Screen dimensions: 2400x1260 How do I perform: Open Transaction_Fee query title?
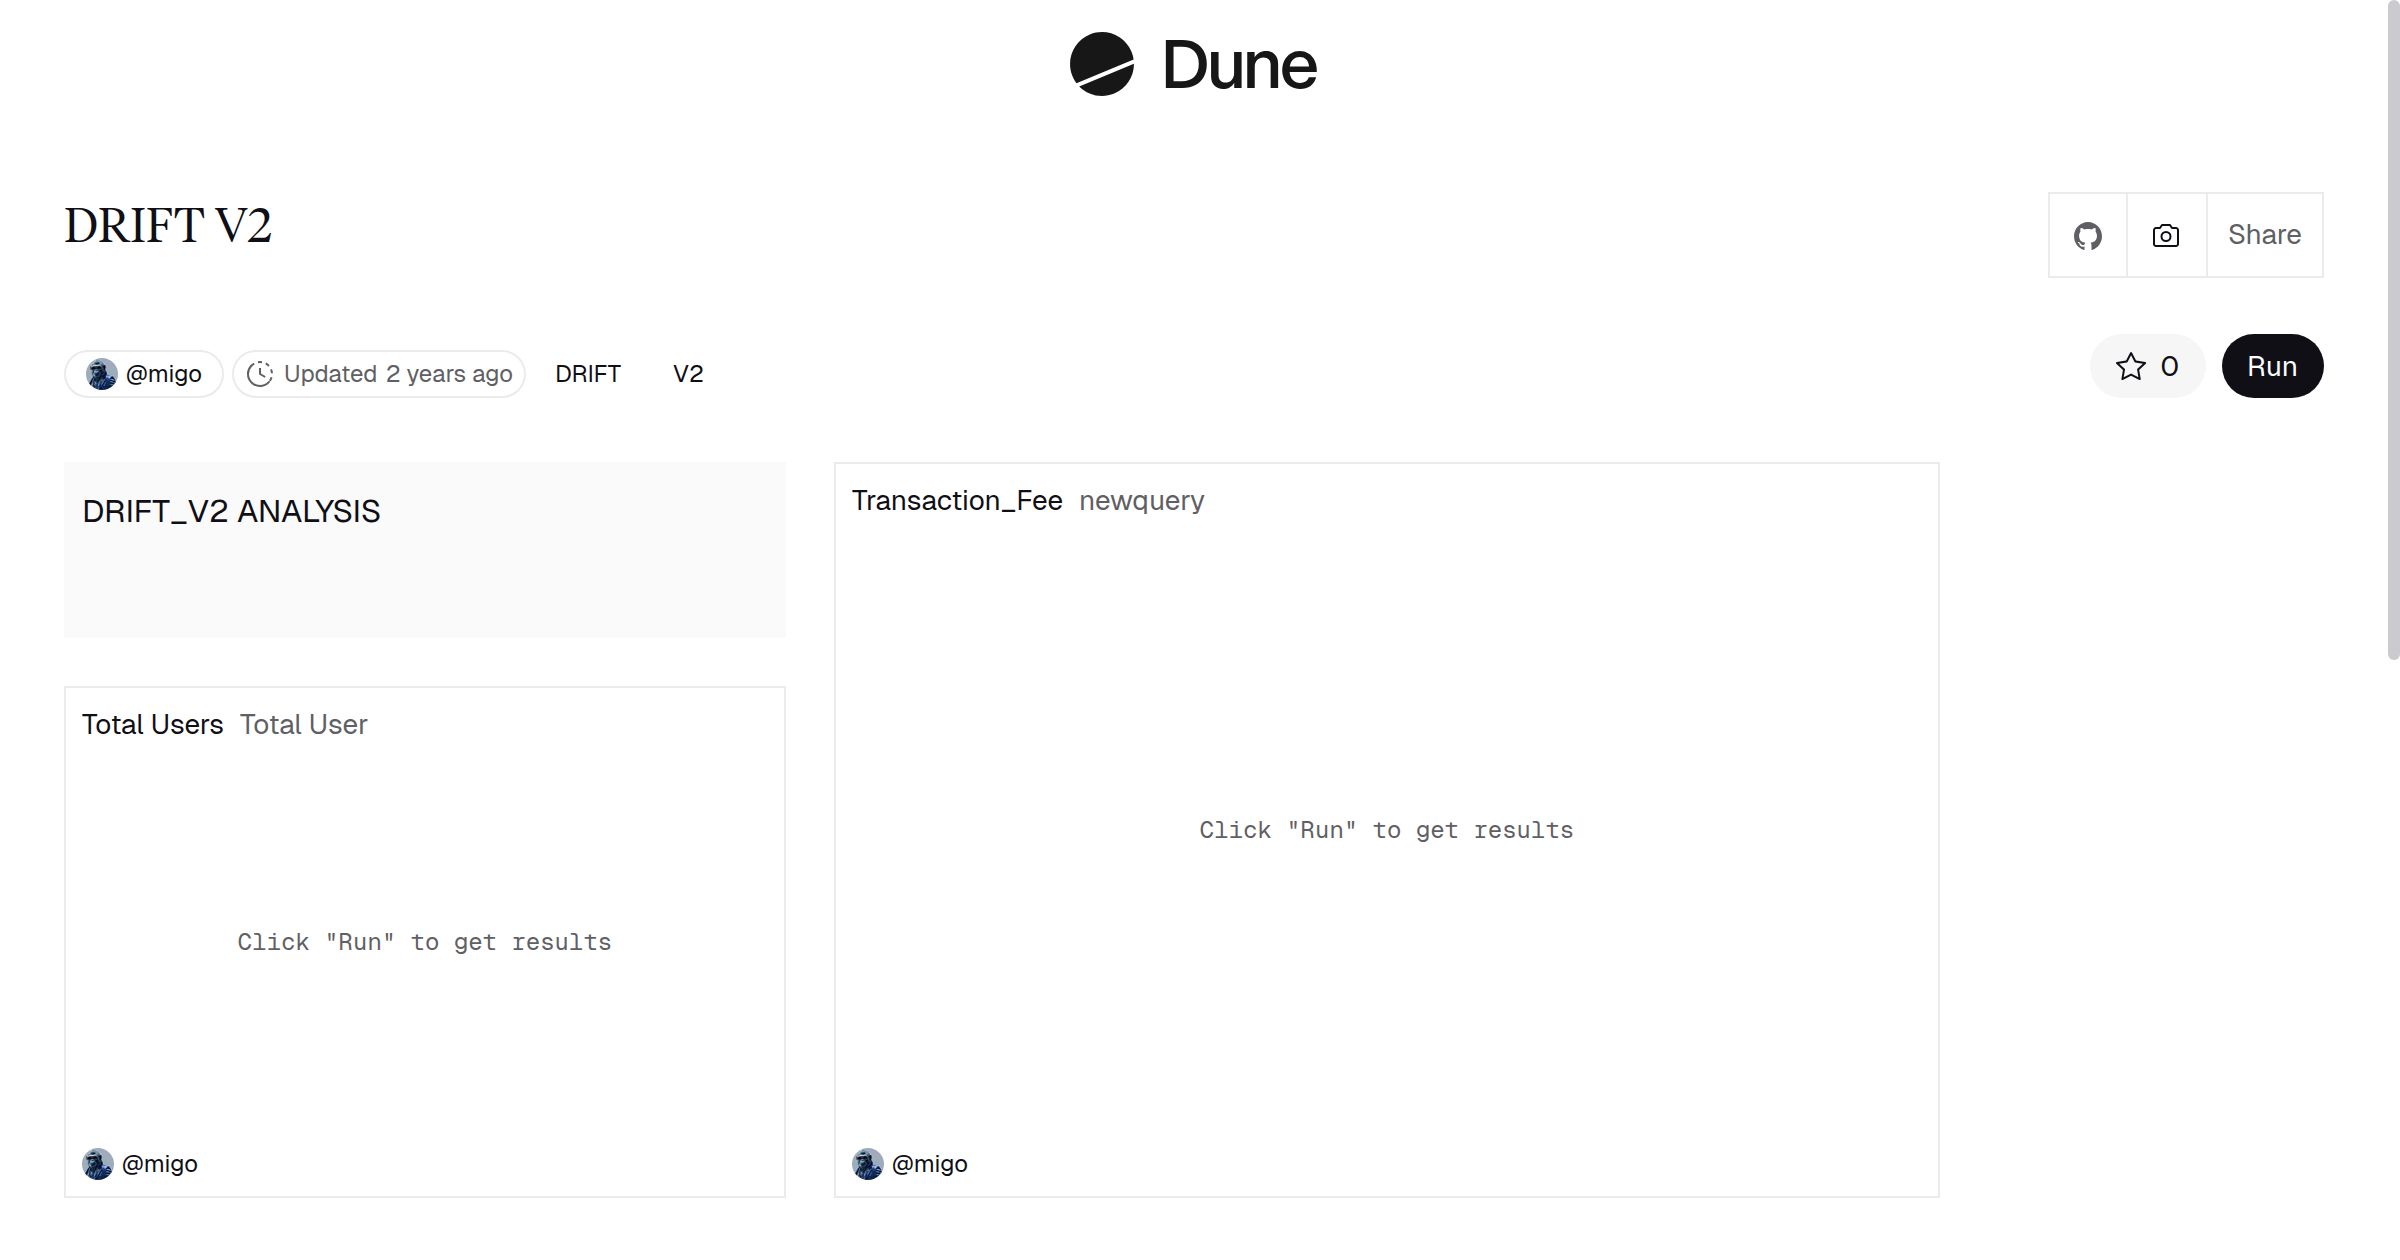tap(956, 501)
